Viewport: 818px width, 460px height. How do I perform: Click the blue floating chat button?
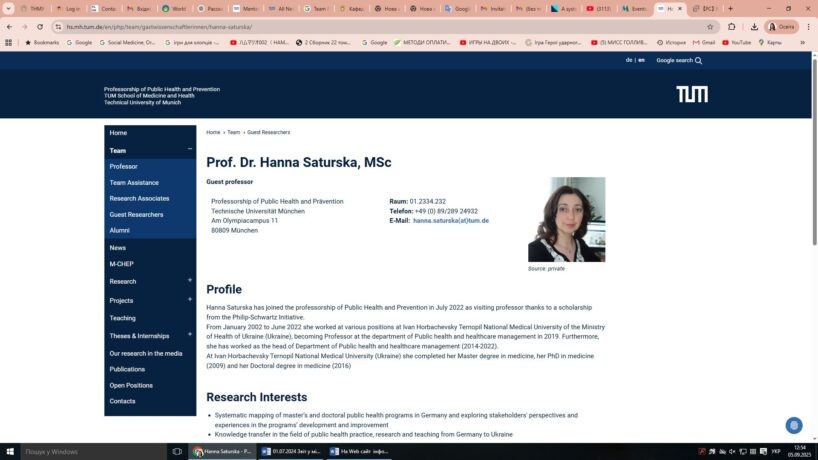pos(793,425)
